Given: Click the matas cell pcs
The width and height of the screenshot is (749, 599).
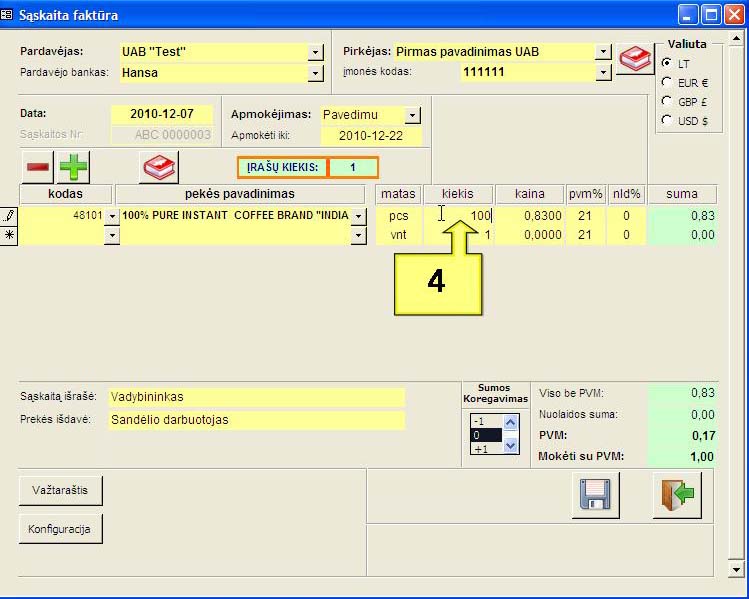Looking at the screenshot, I should pos(398,216).
